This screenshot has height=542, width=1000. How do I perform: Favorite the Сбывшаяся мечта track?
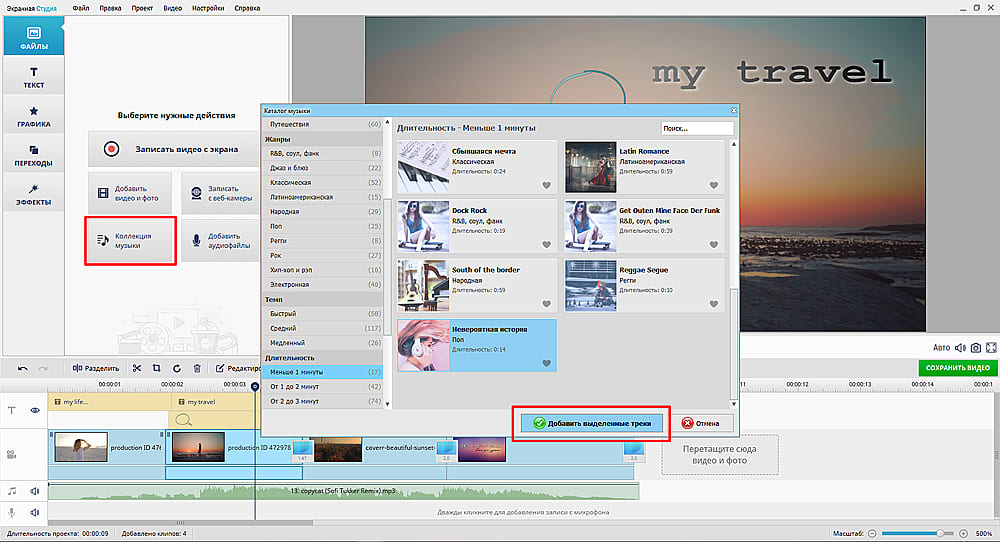pyautogui.click(x=547, y=186)
